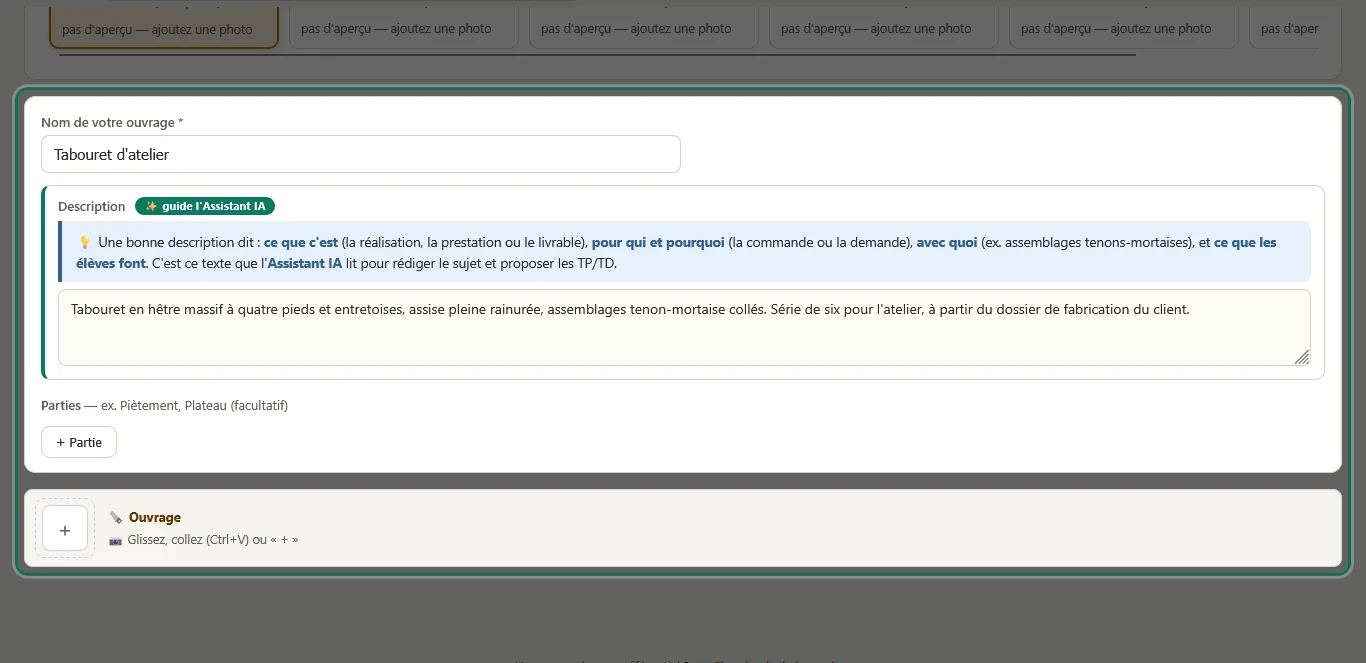Click the "Nom de votre ouvrage *" label

(112, 122)
